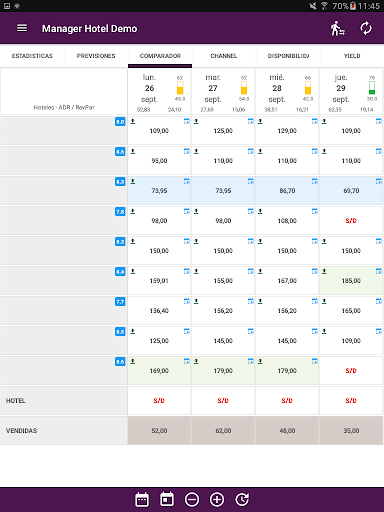
Task: Go to the YIELD tab
Action: coord(352,56)
